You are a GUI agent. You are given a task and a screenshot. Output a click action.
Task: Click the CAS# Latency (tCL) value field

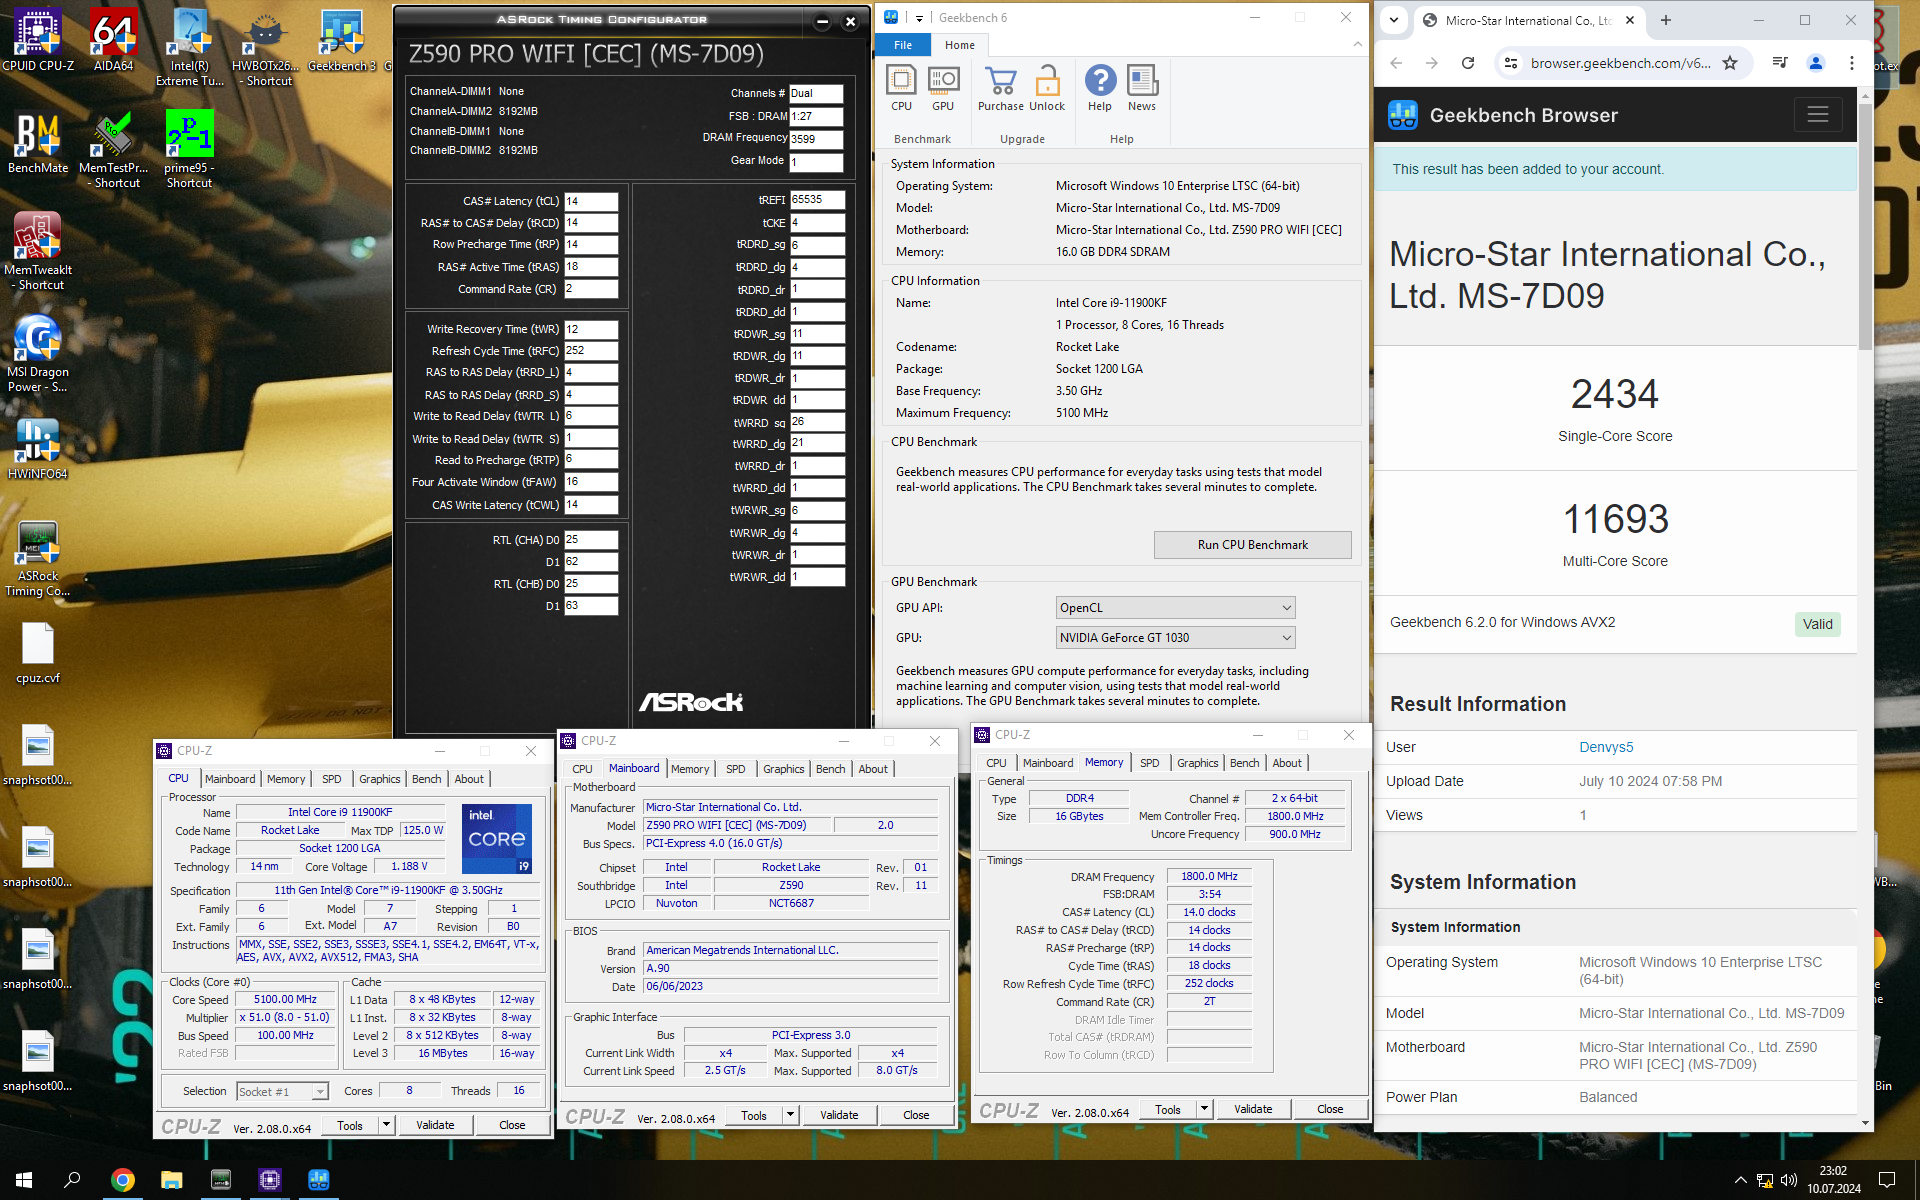click(591, 201)
